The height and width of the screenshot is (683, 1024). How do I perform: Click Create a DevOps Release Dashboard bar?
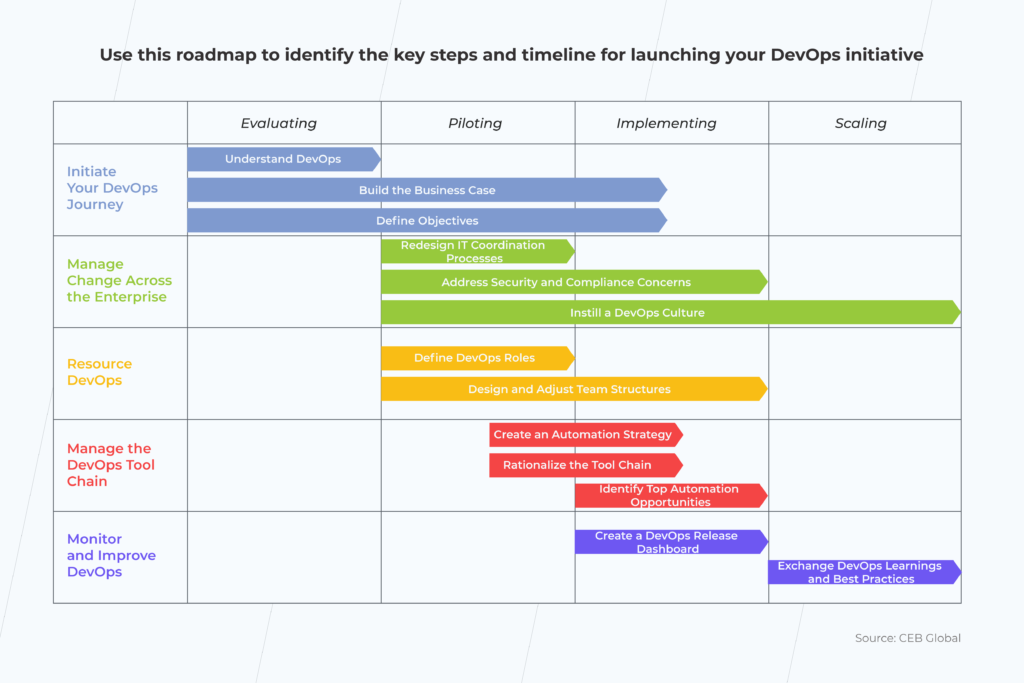coord(671,542)
